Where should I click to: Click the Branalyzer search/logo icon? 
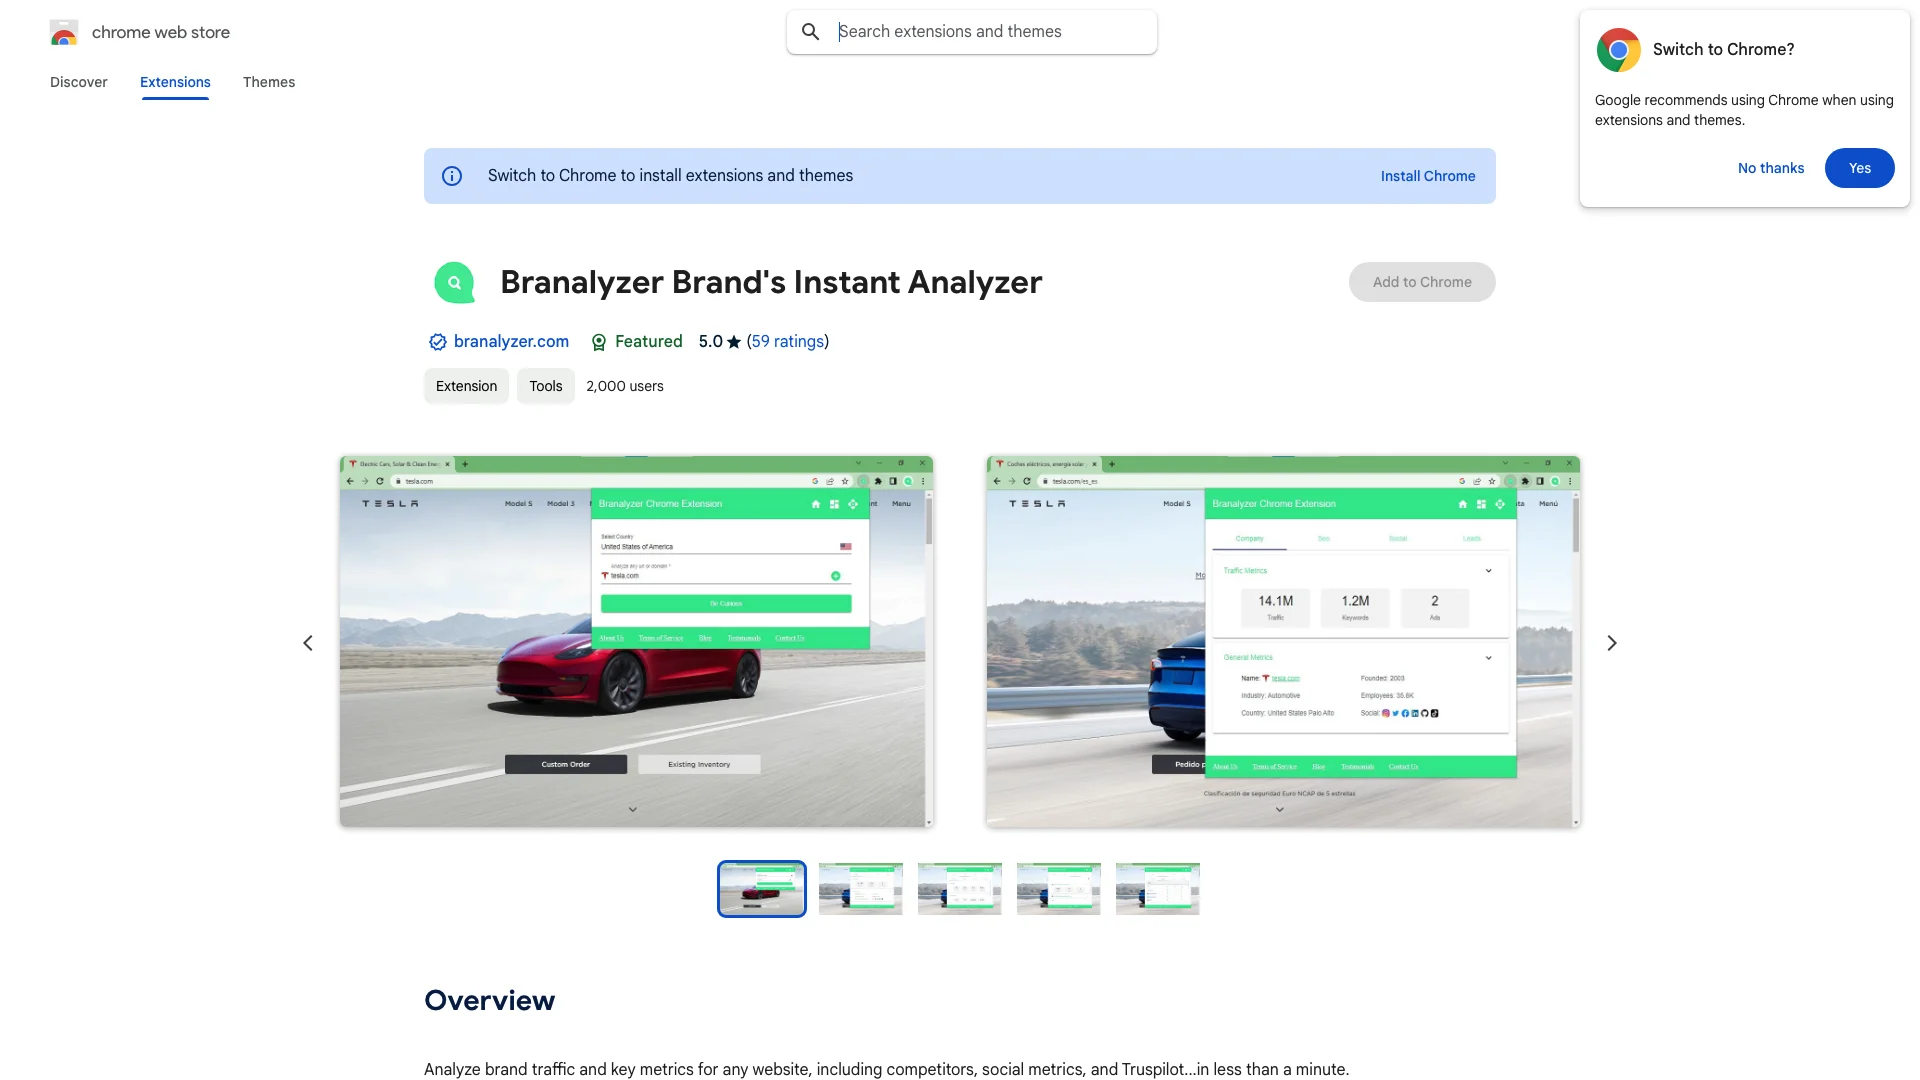coord(454,282)
